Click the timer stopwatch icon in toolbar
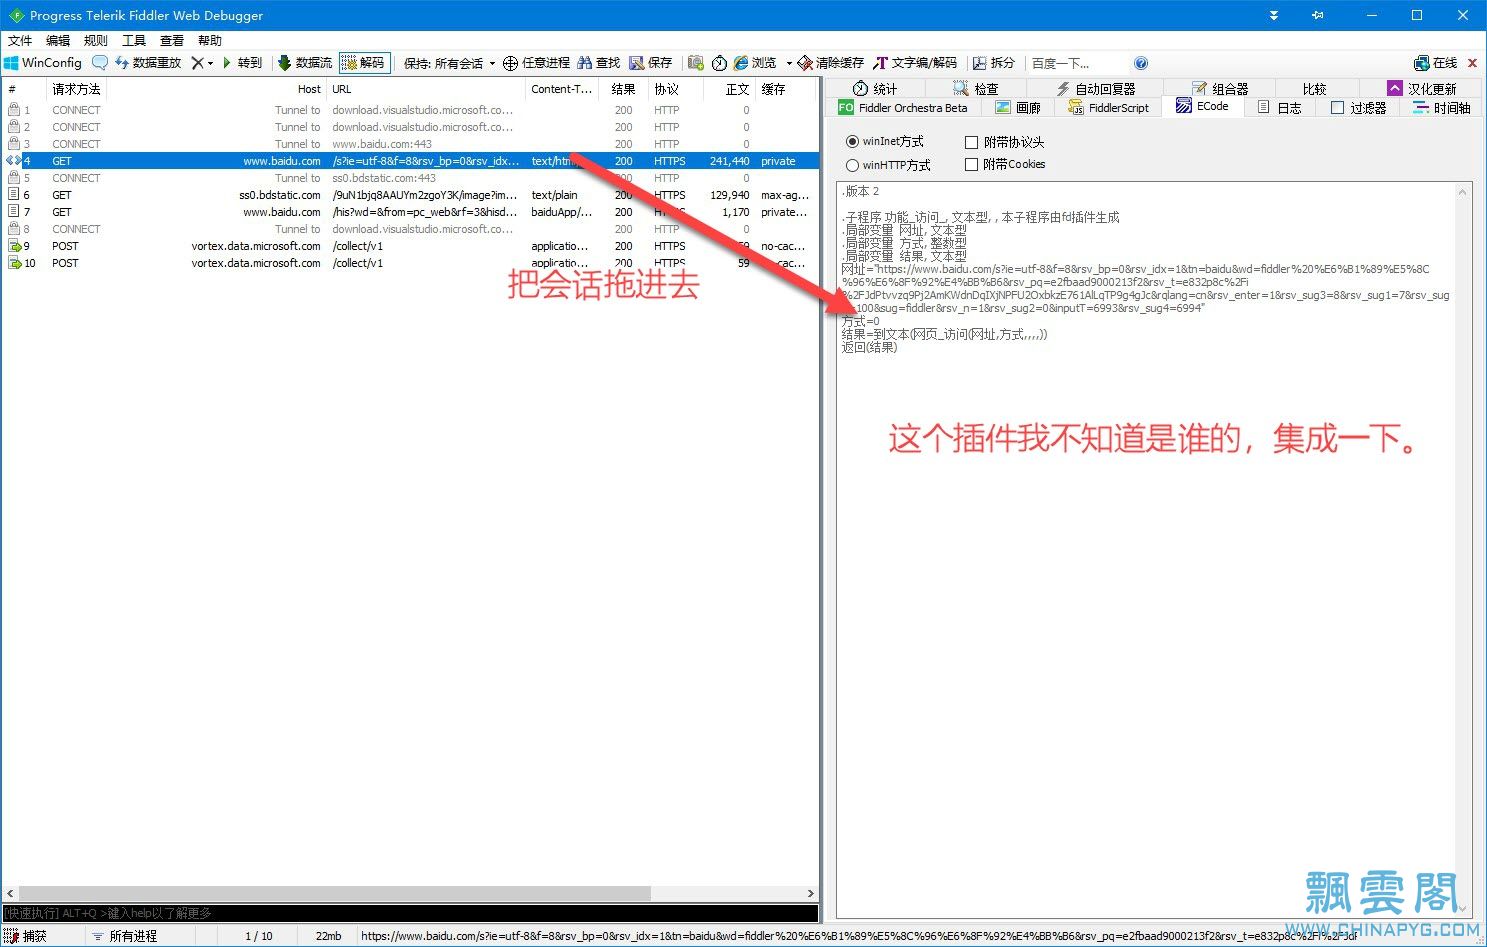The width and height of the screenshot is (1487, 947). (x=719, y=63)
